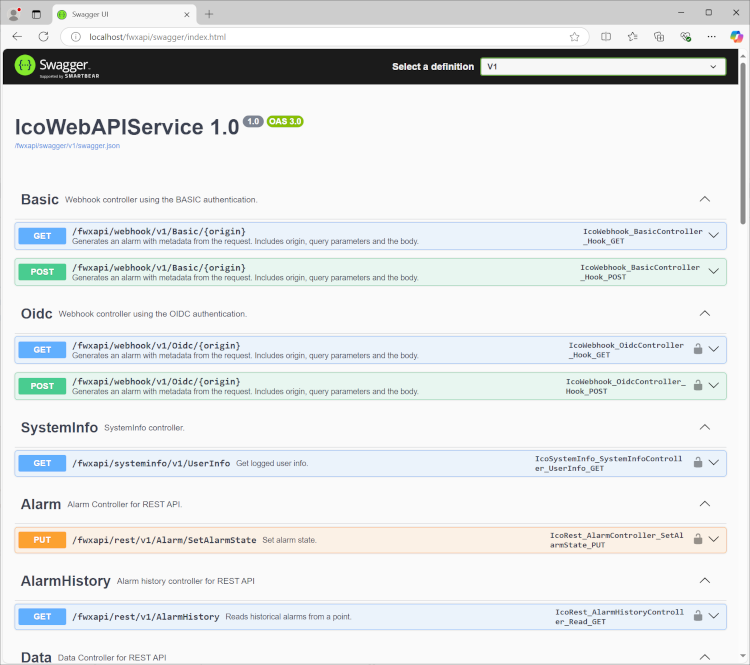Click the Swagger logo
The width and height of the screenshot is (750, 665).
click(x=57, y=66)
